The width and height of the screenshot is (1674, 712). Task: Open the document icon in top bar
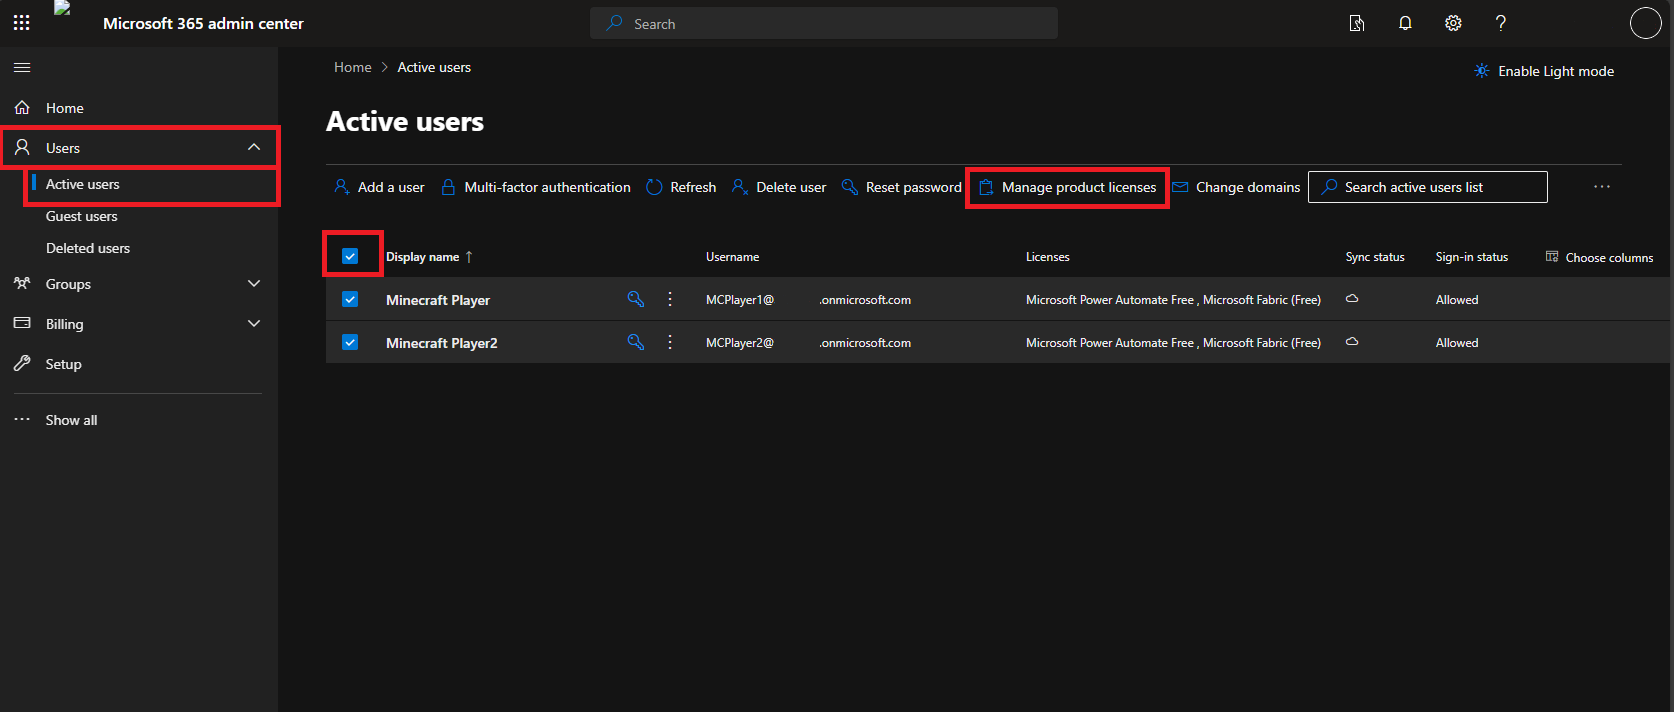1357,23
